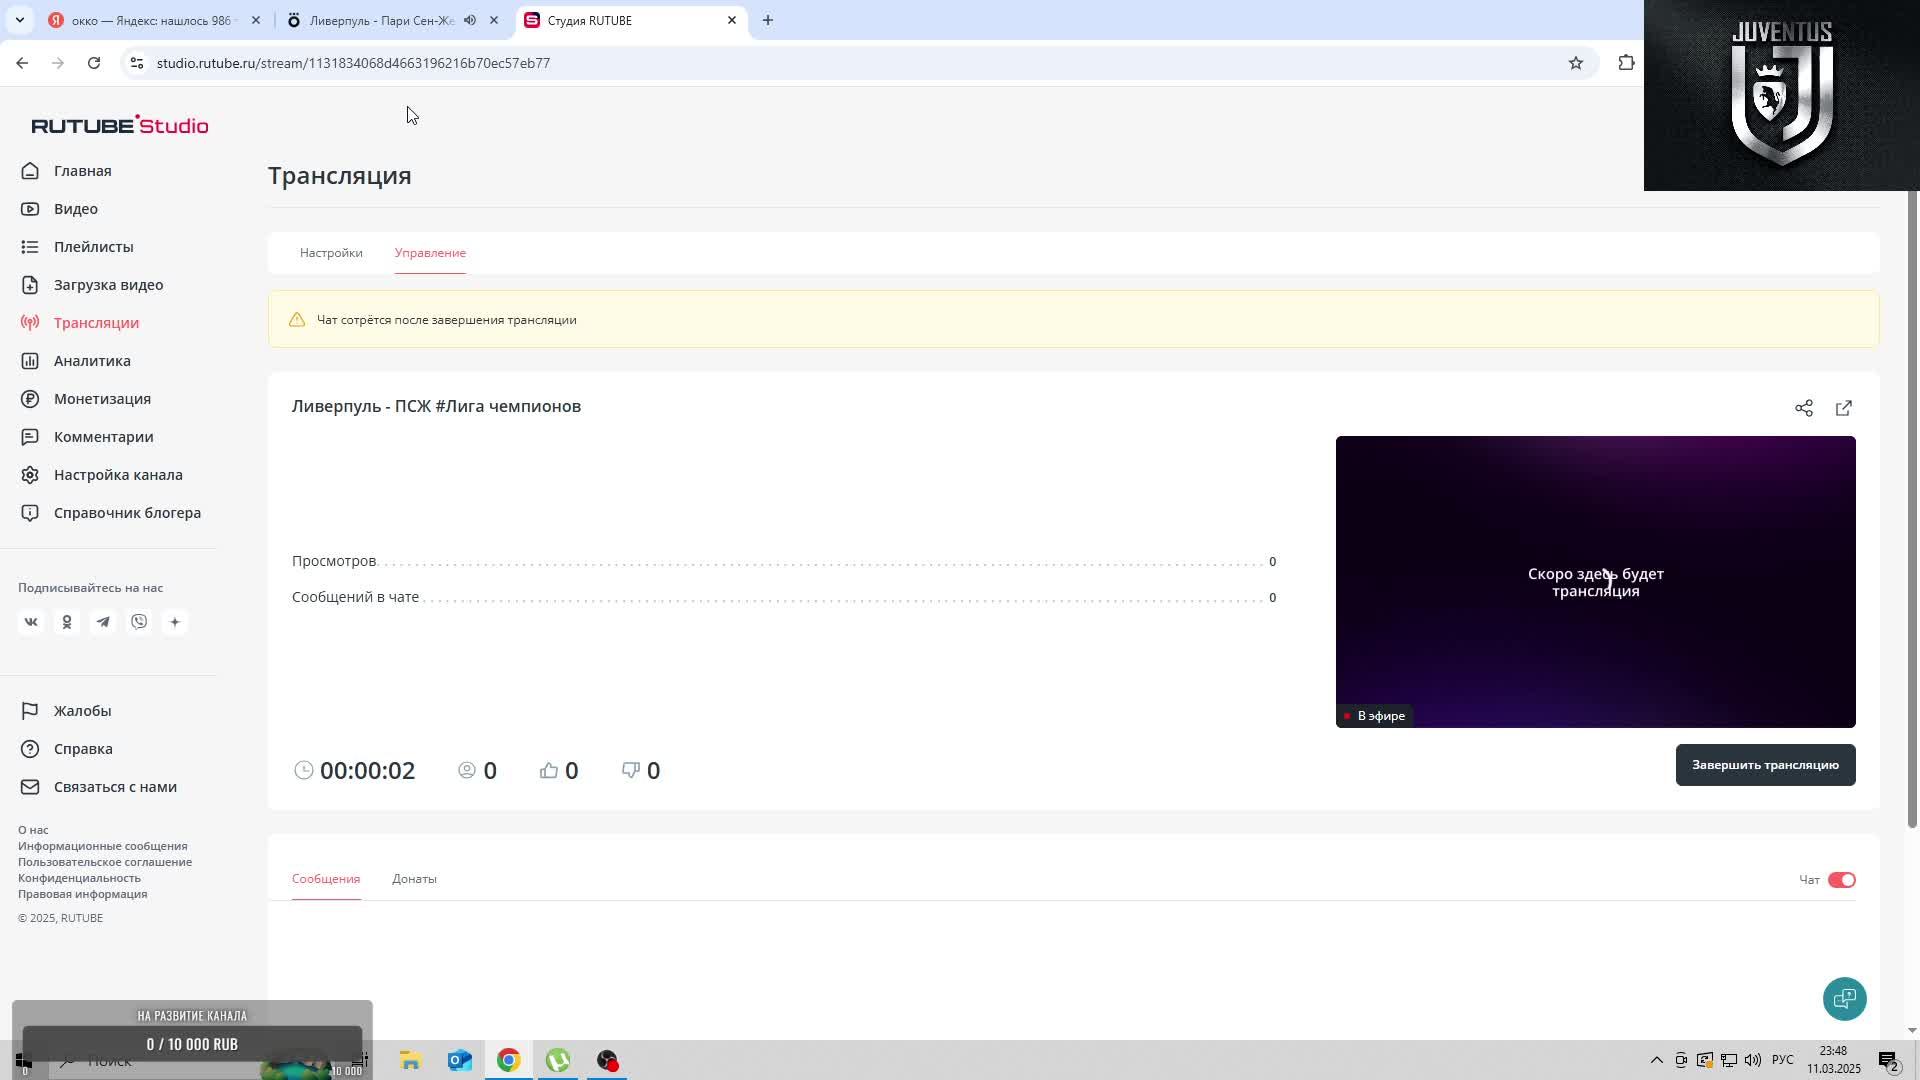Toggle the Чат switch off

[1842, 880]
